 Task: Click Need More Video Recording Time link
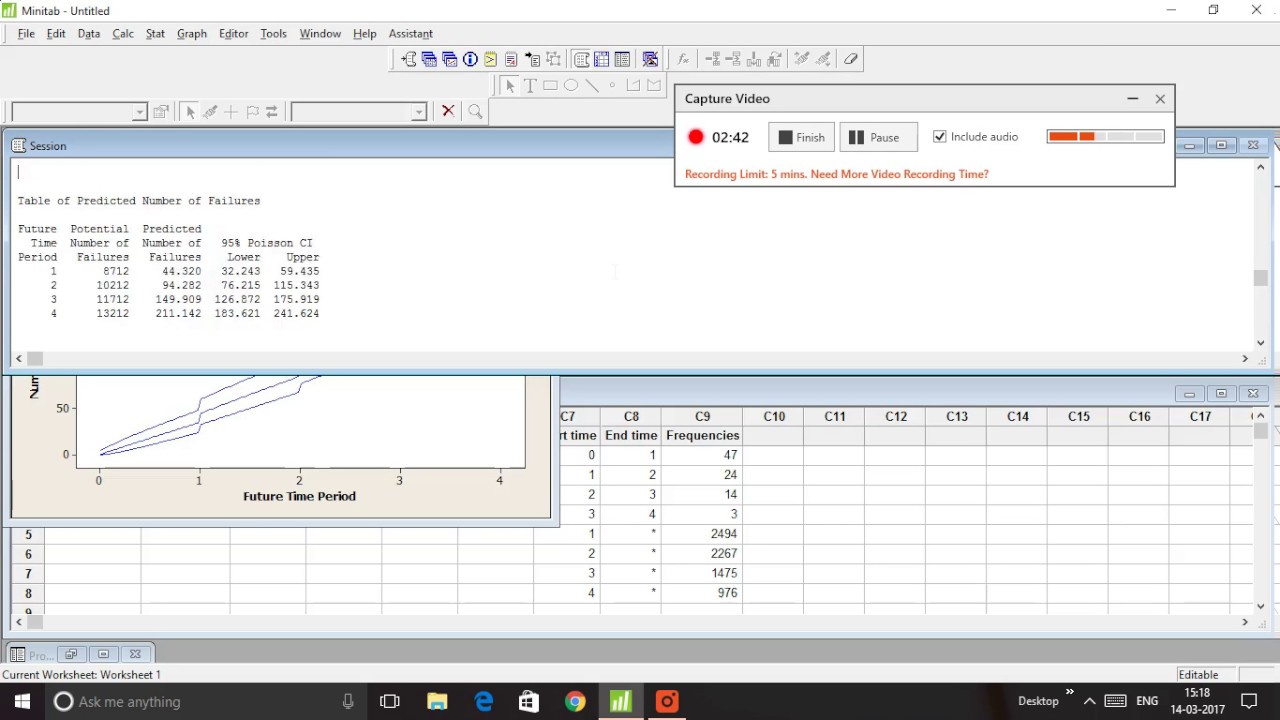click(899, 174)
